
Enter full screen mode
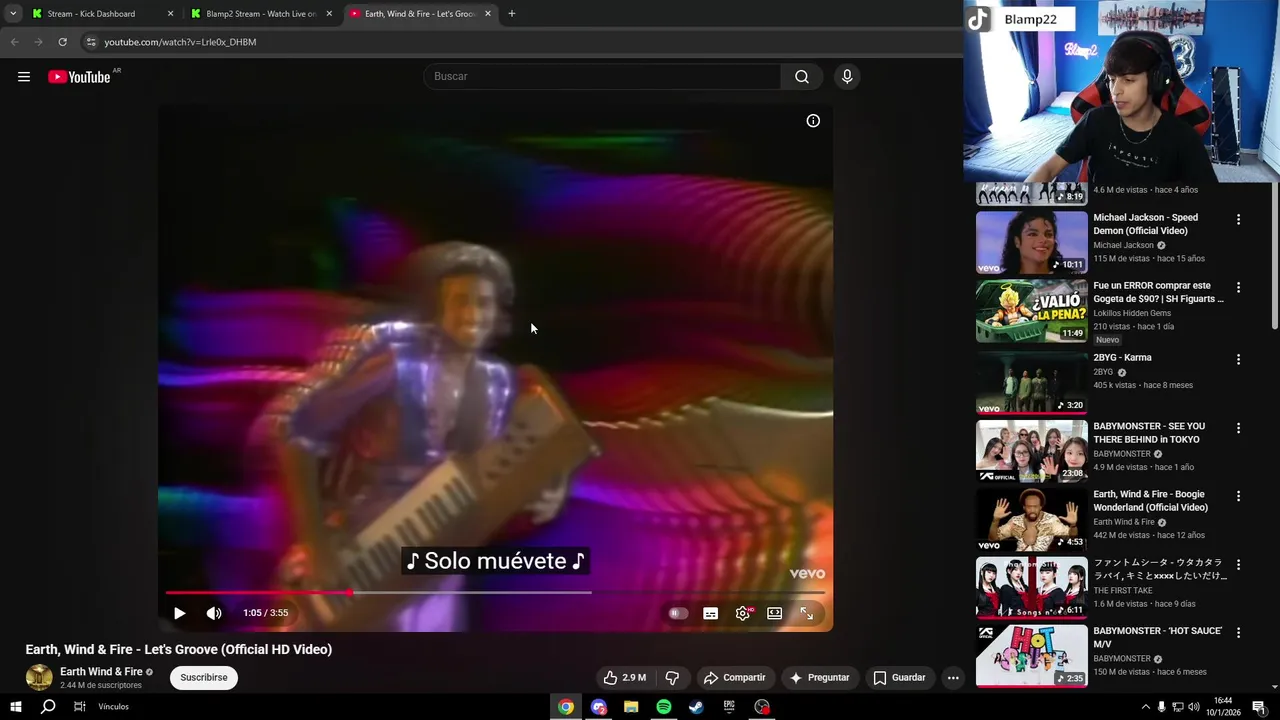point(807,613)
